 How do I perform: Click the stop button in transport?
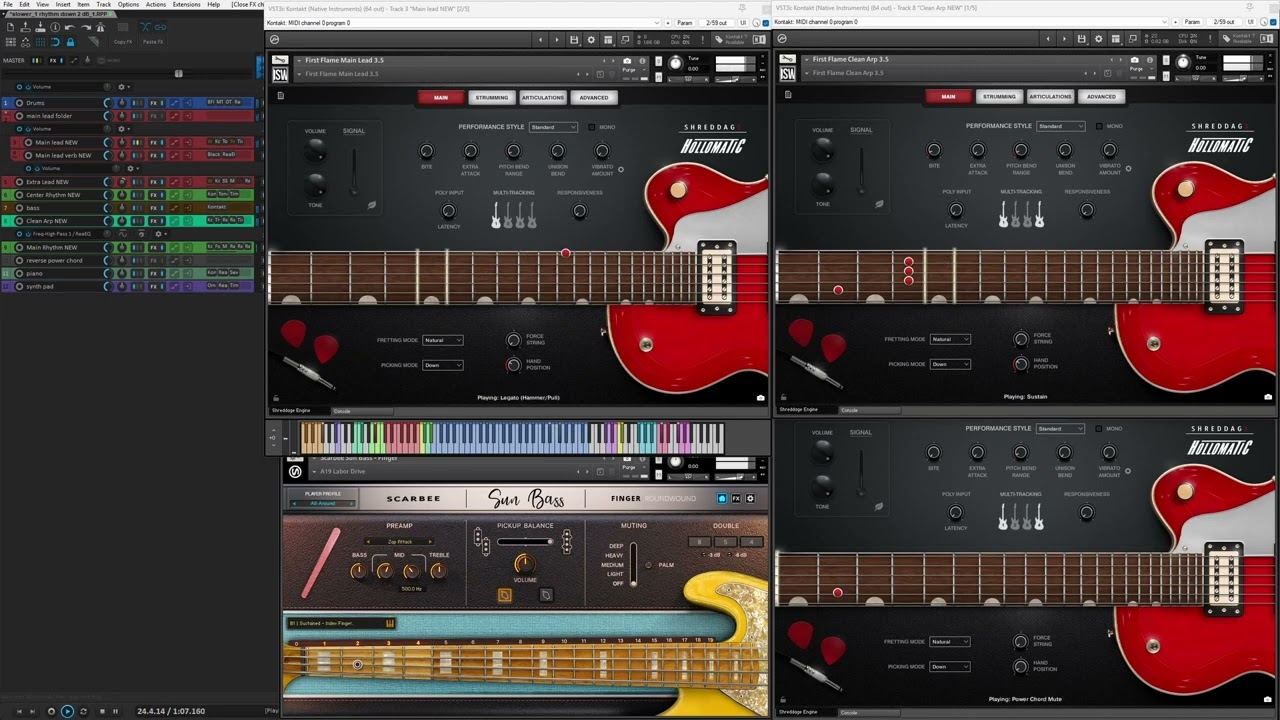pos(101,711)
